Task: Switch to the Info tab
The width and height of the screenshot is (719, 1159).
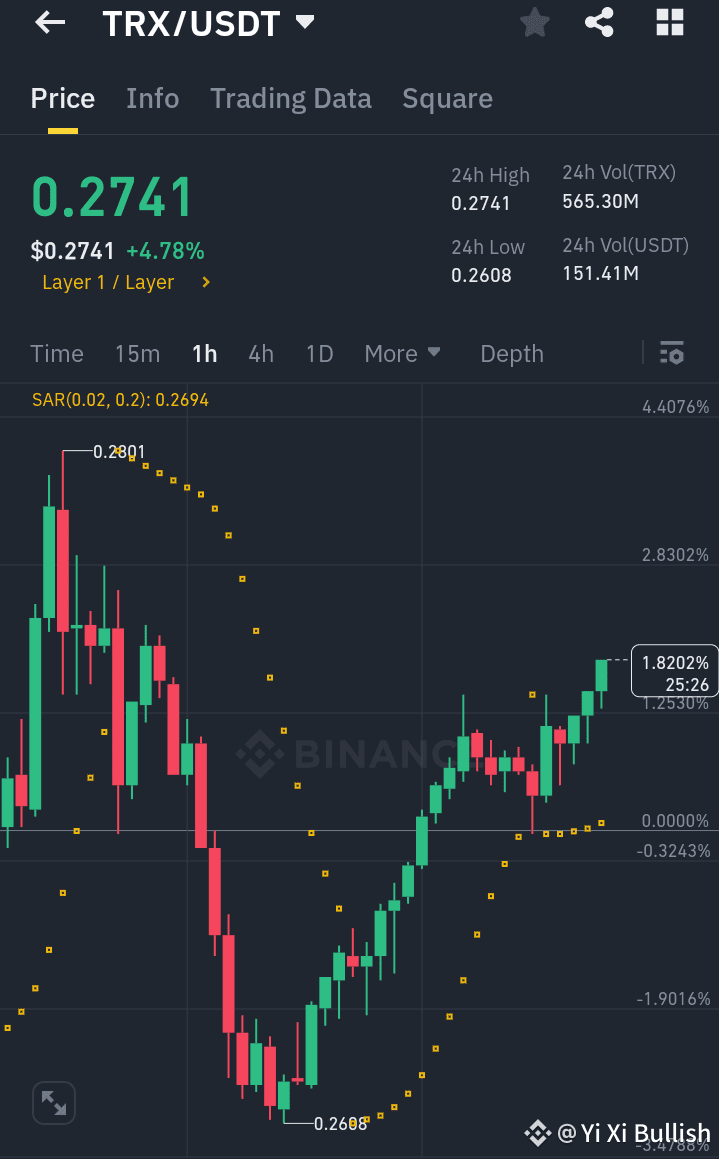Action: coord(152,98)
